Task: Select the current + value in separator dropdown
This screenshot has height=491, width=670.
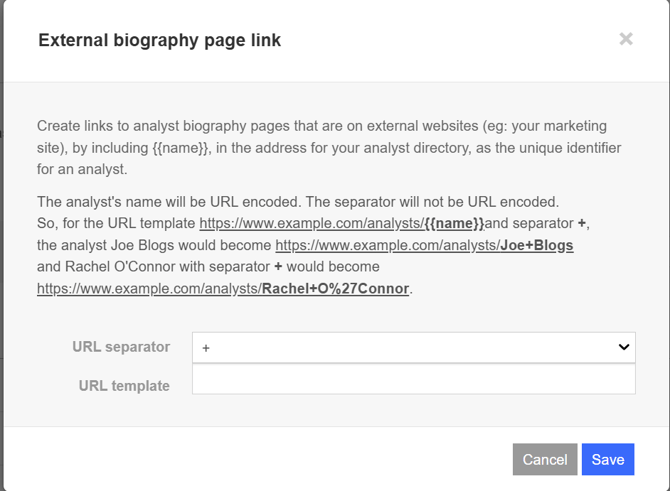Action: tap(207, 348)
